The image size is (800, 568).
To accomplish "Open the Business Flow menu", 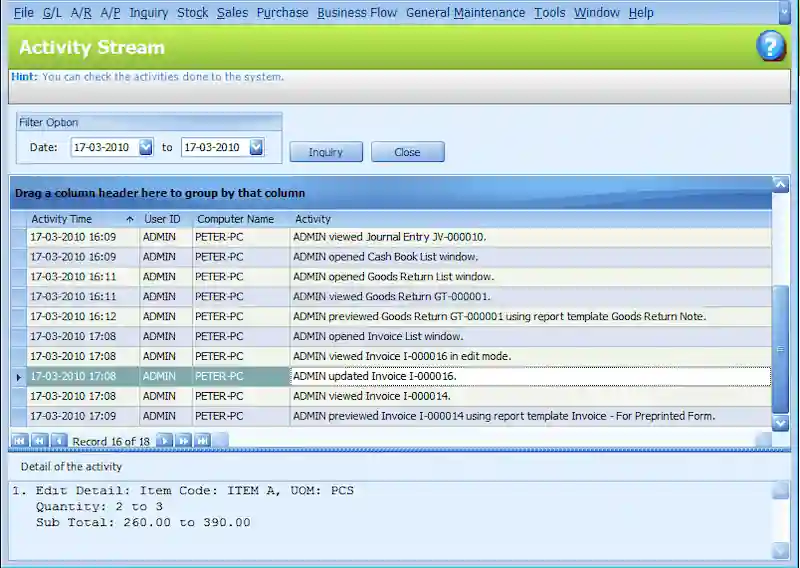I will [x=357, y=13].
